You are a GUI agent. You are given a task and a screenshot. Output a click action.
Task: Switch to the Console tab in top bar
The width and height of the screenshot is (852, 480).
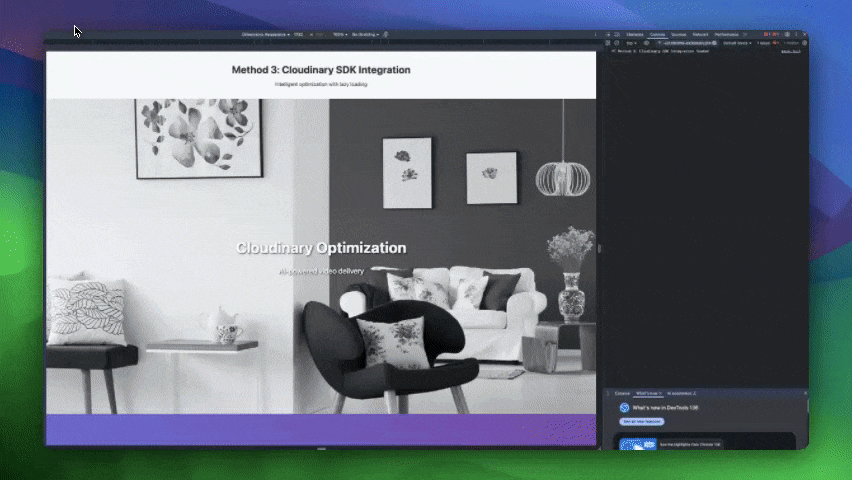[657, 35]
